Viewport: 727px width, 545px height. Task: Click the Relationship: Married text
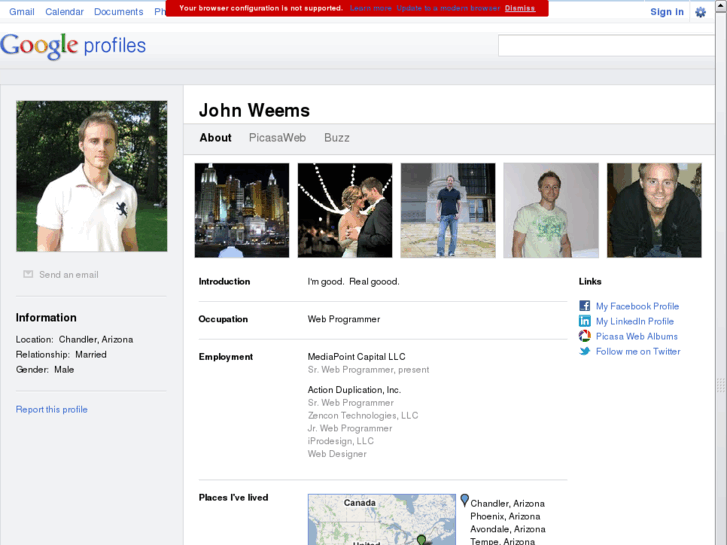(61, 354)
